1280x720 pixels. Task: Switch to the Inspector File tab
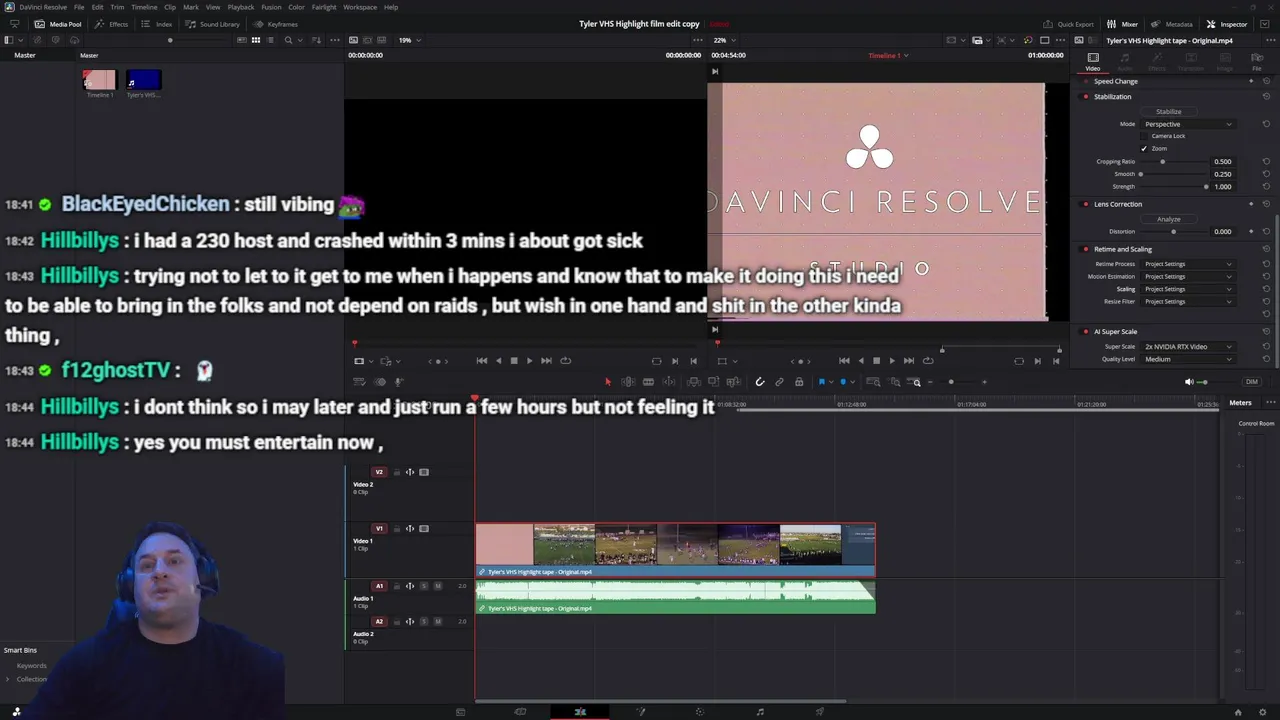[x=1257, y=62]
